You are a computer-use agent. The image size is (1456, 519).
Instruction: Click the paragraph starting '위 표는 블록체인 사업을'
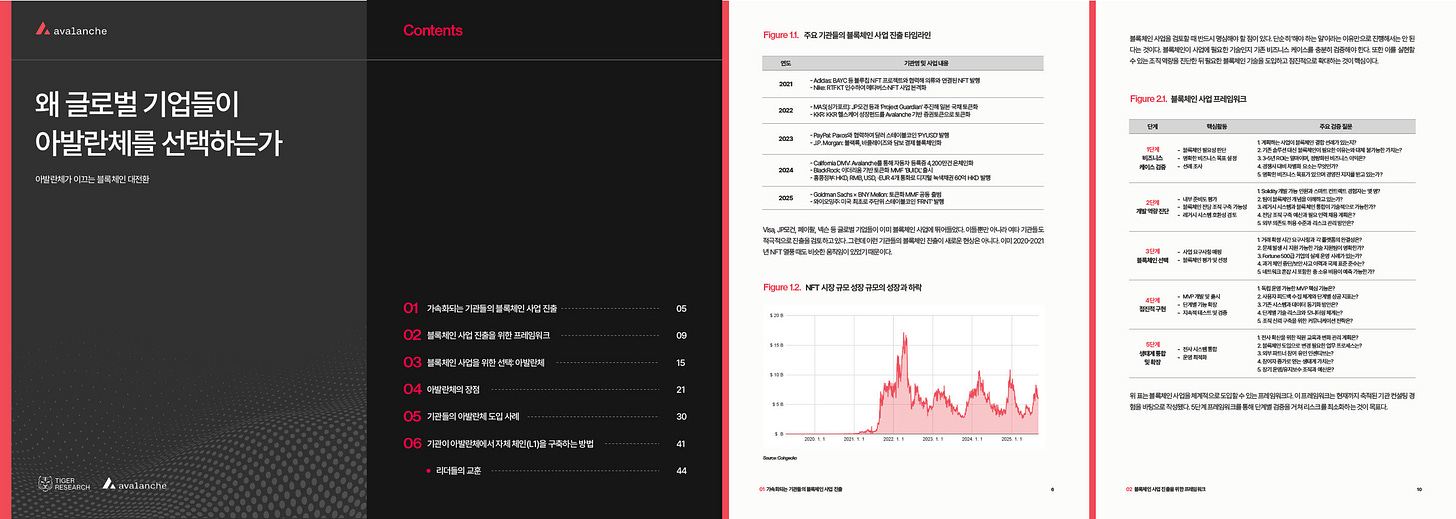(1274, 402)
